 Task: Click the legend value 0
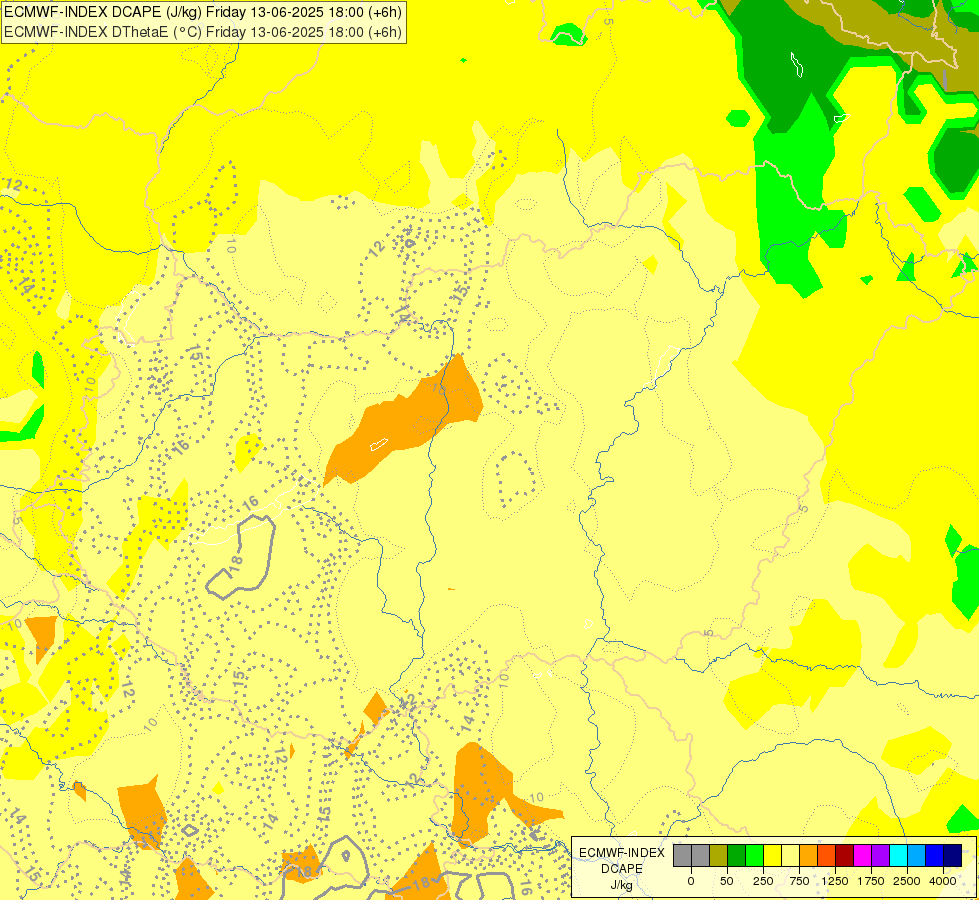[x=691, y=881]
